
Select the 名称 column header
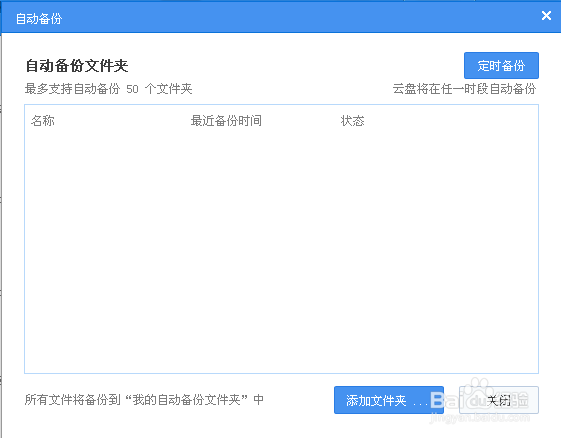click(43, 121)
